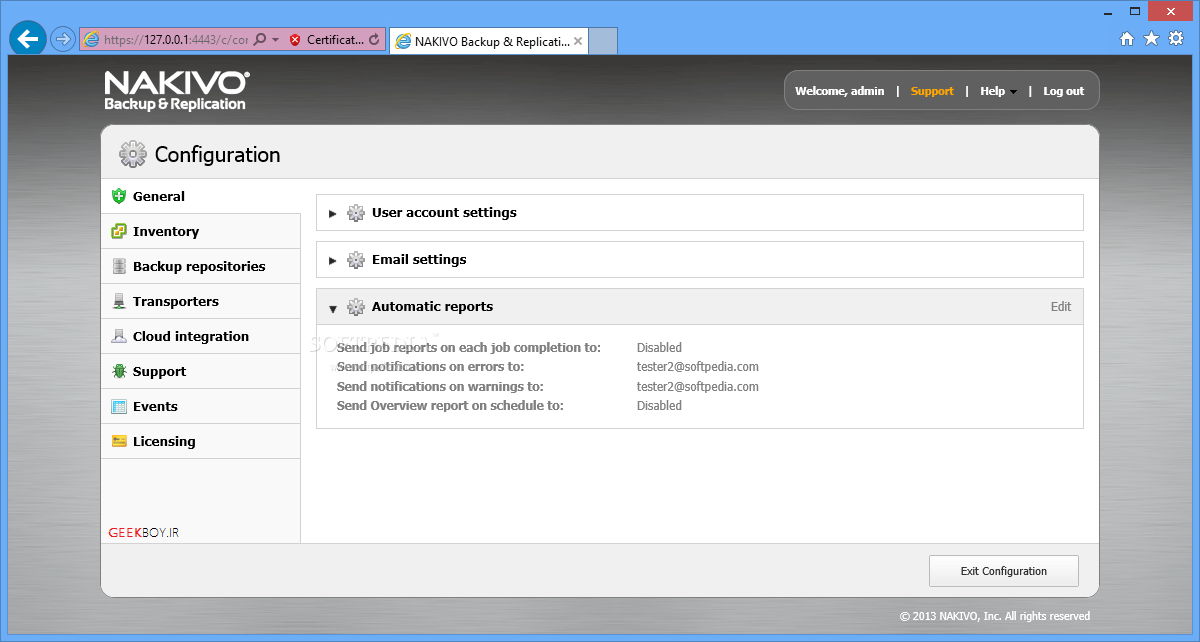Click the browser Back arrow button
The width and height of the screenshot is (1200, 642).
click(x=28, y=39)
